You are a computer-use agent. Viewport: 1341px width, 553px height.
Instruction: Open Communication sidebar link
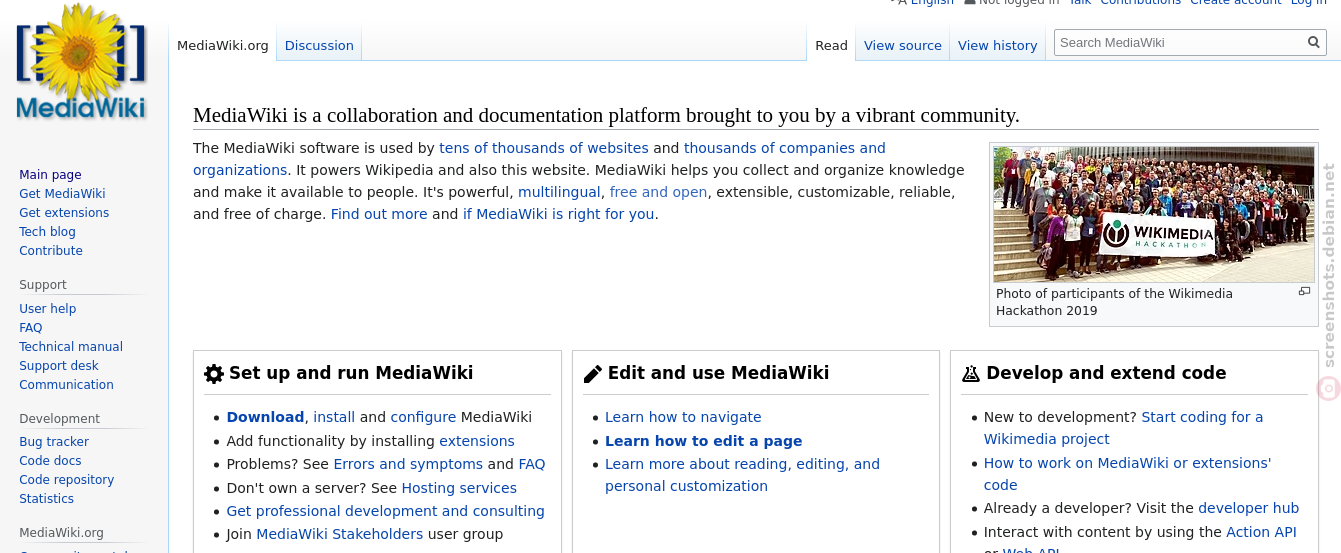coord(66,385)
